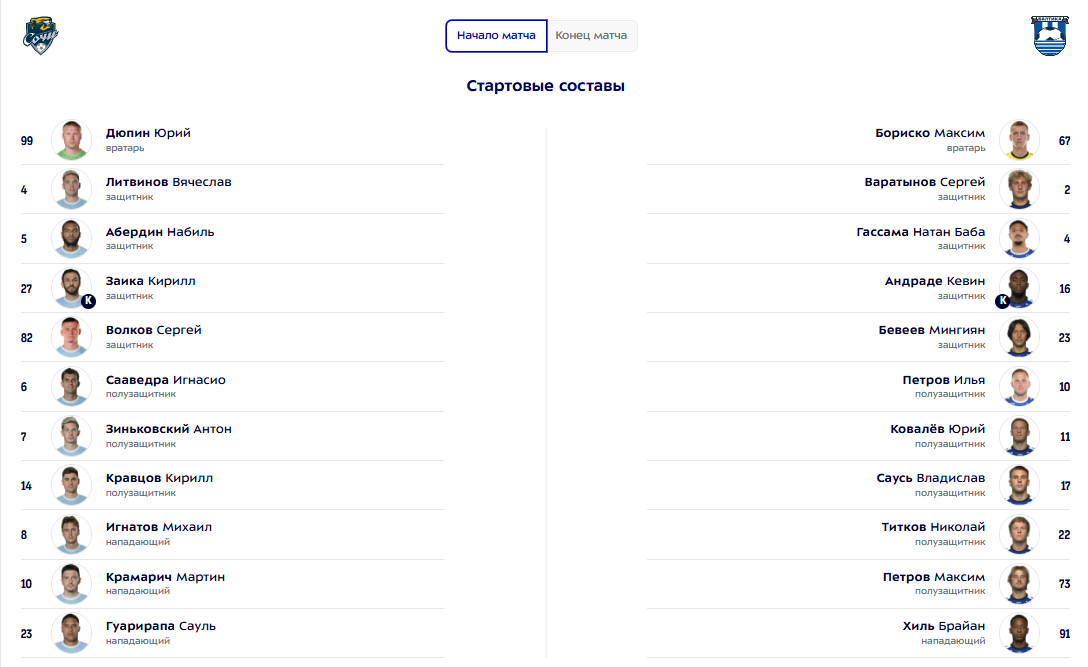The height and width of the screenshot is (667, 1088).
Task: Switch to the Начало матча tab
Action: coord(496,35)
